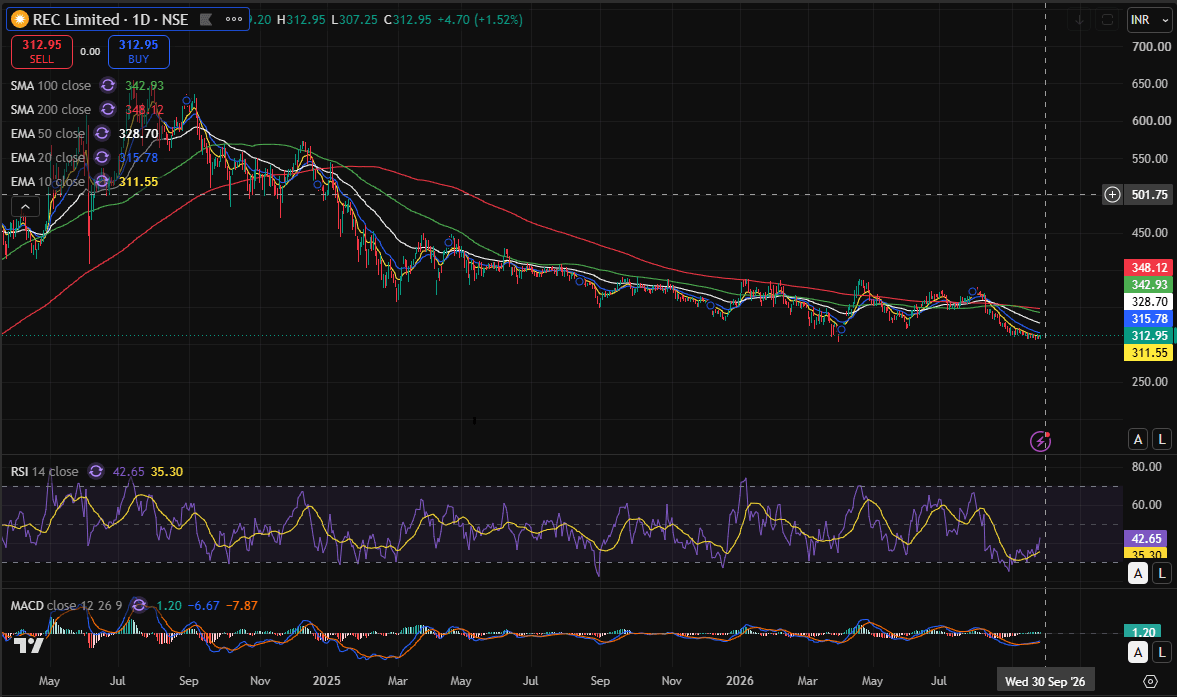Click the red 348.12 price axis label
Viewport: 1177px width, 697px height.
click(1148, 268)
